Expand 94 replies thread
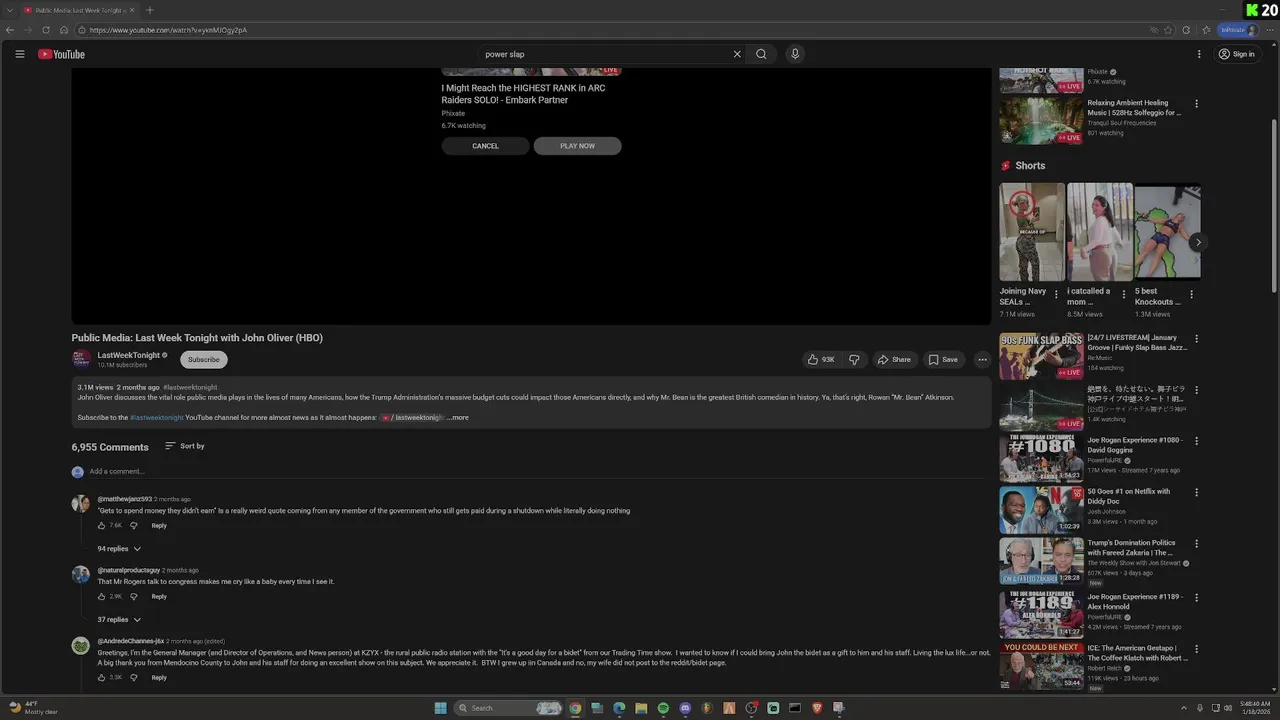This screenshot has width=1280, height=720. (119, 549)
